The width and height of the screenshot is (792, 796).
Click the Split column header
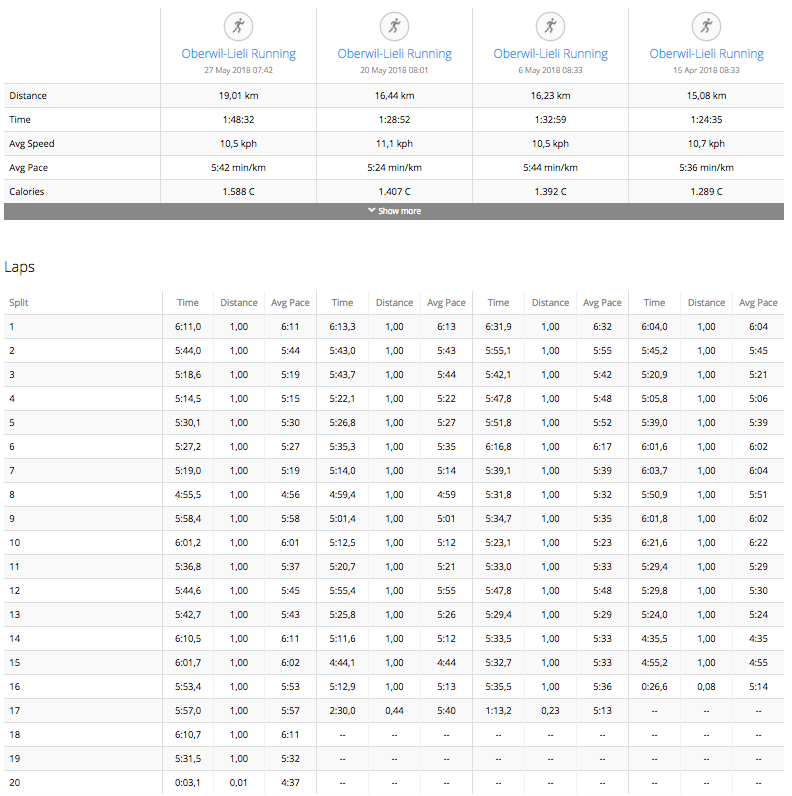pyautogui.click(x=19, y=303)
